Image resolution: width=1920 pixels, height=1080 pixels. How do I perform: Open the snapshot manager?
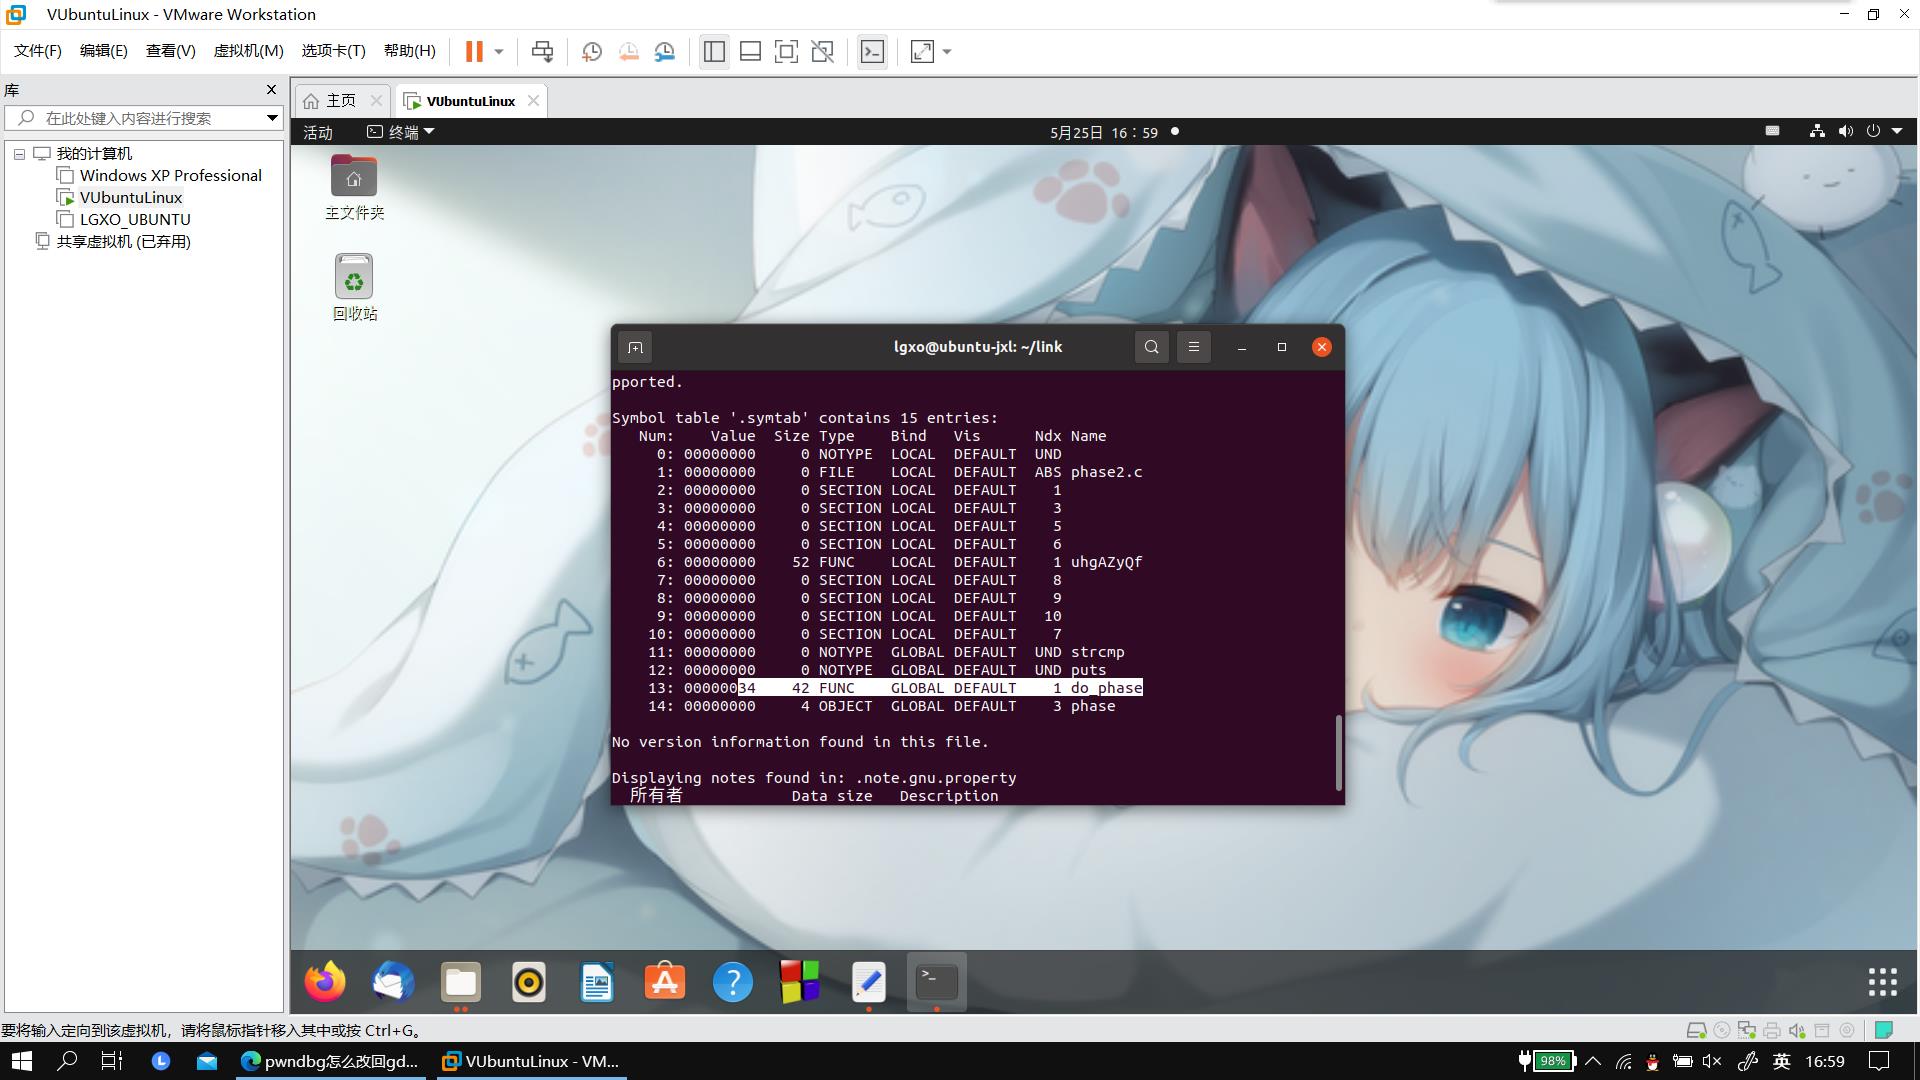click(665, 51)
